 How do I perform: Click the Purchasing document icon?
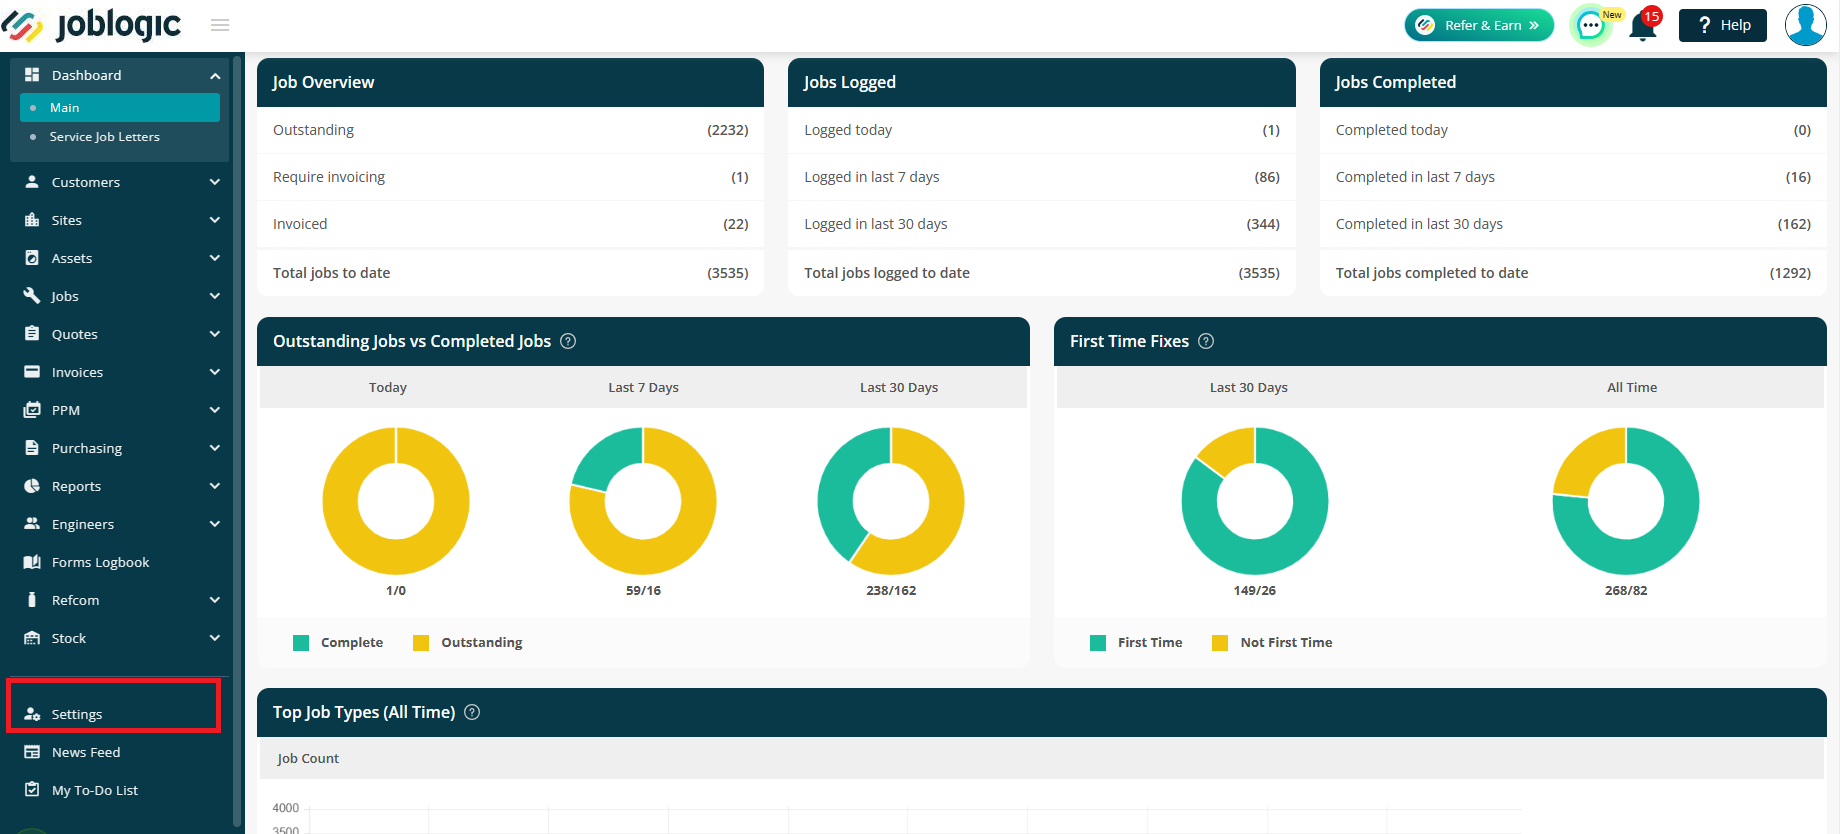(x=32, y=448)
